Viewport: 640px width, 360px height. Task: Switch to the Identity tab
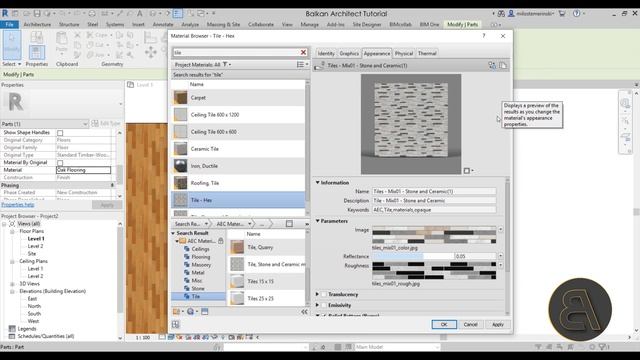click(x=326, y=53)
